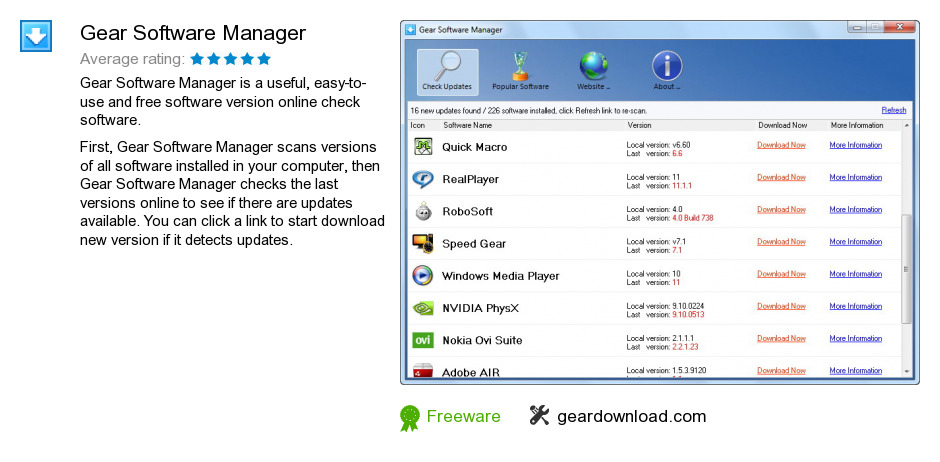Click the Software Name column header
Viewport: 940px width, 462px height.
(468, 125)
